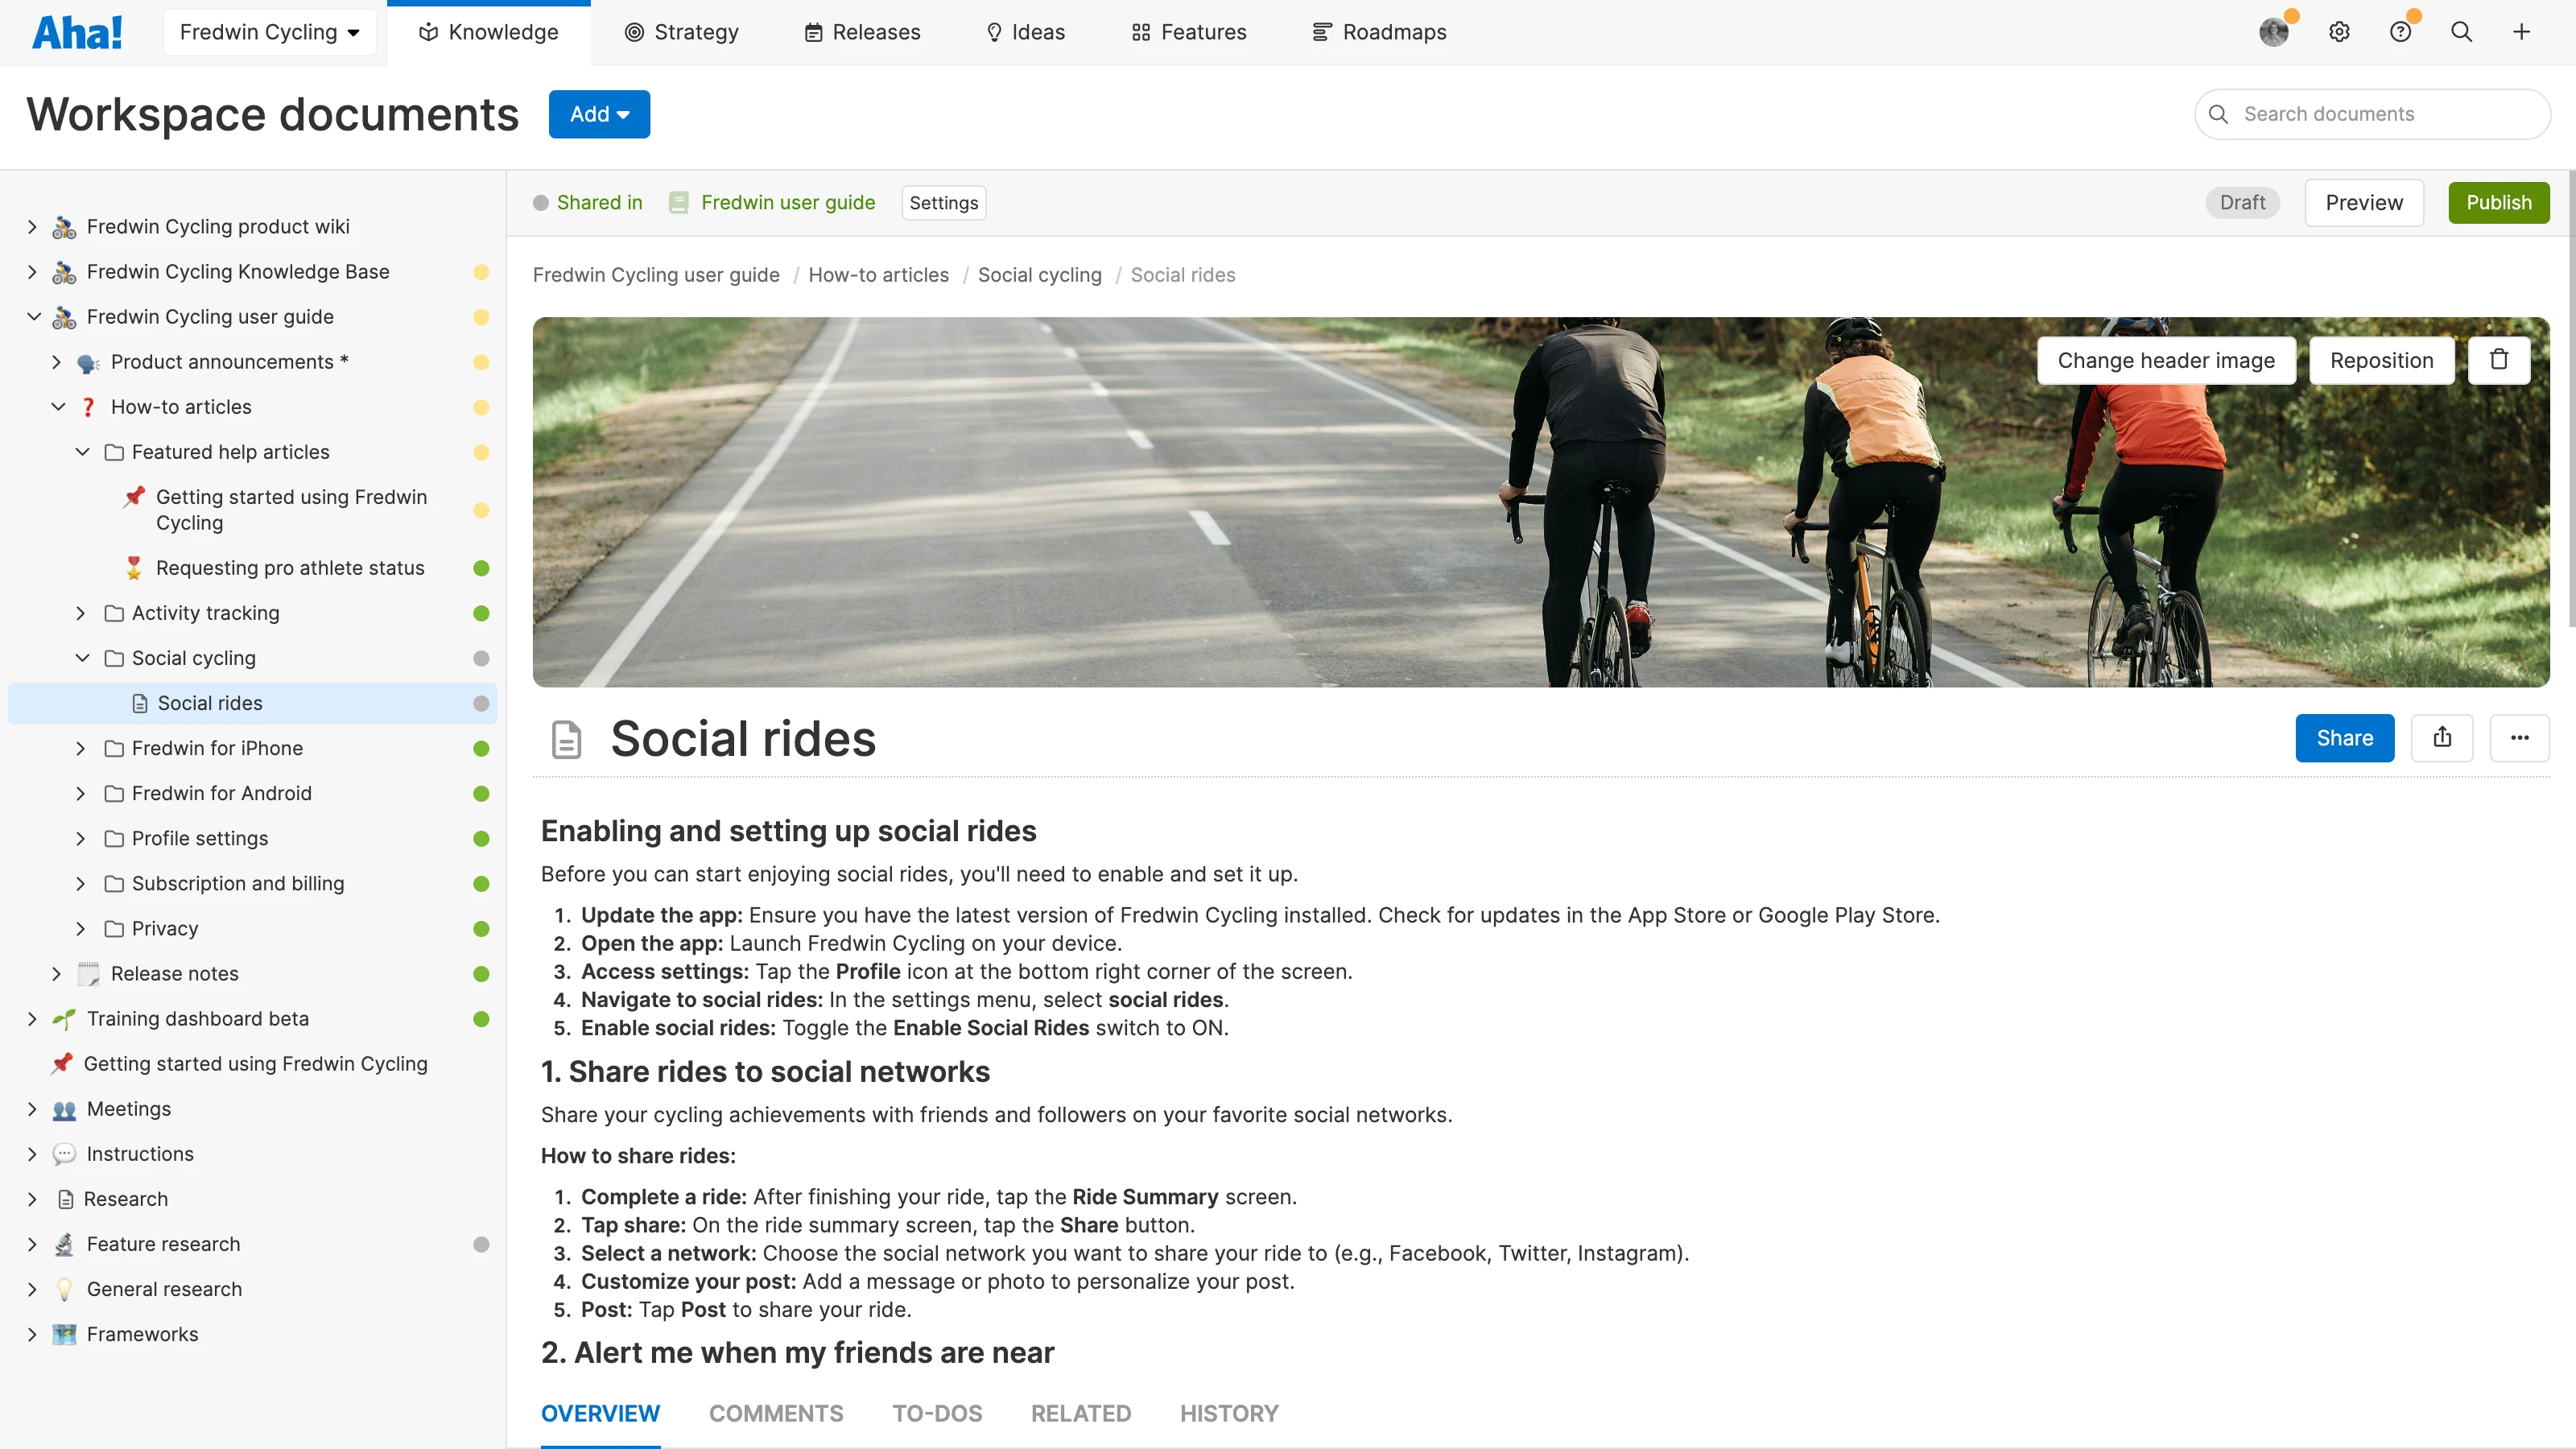Collapse the Social cycling folder

[82, 658]
